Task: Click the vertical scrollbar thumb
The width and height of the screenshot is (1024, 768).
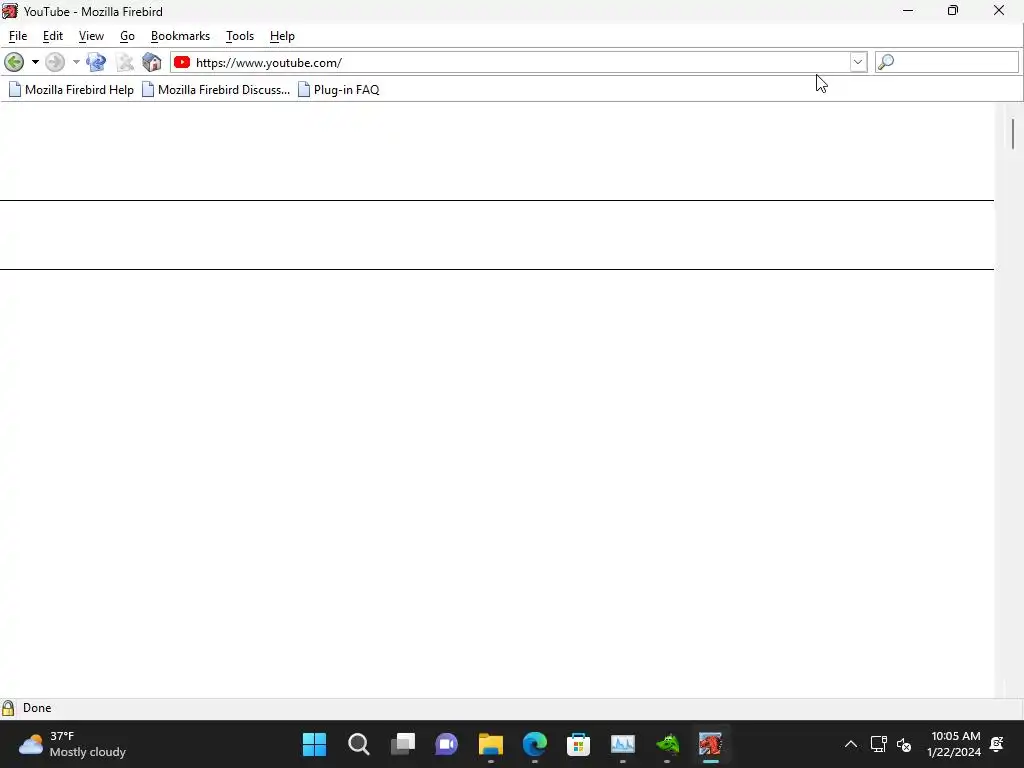Action: click(1013, 134)
